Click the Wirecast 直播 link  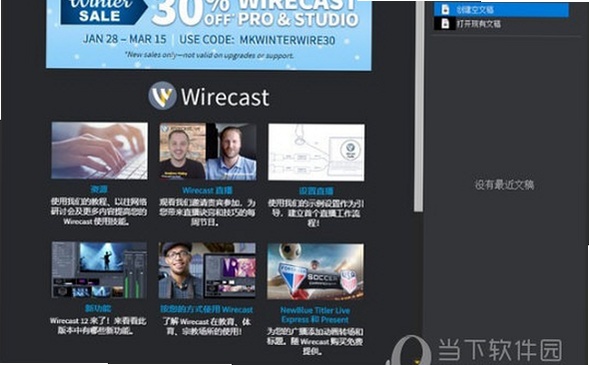point(207,190)
